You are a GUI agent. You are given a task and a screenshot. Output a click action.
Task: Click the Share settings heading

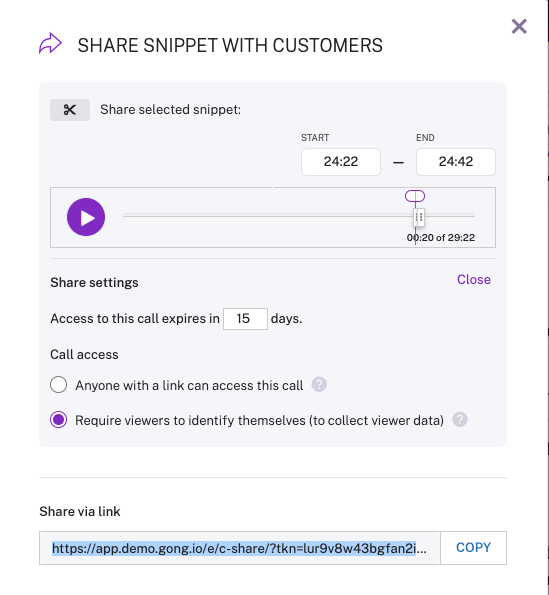[x=94, y=283]
